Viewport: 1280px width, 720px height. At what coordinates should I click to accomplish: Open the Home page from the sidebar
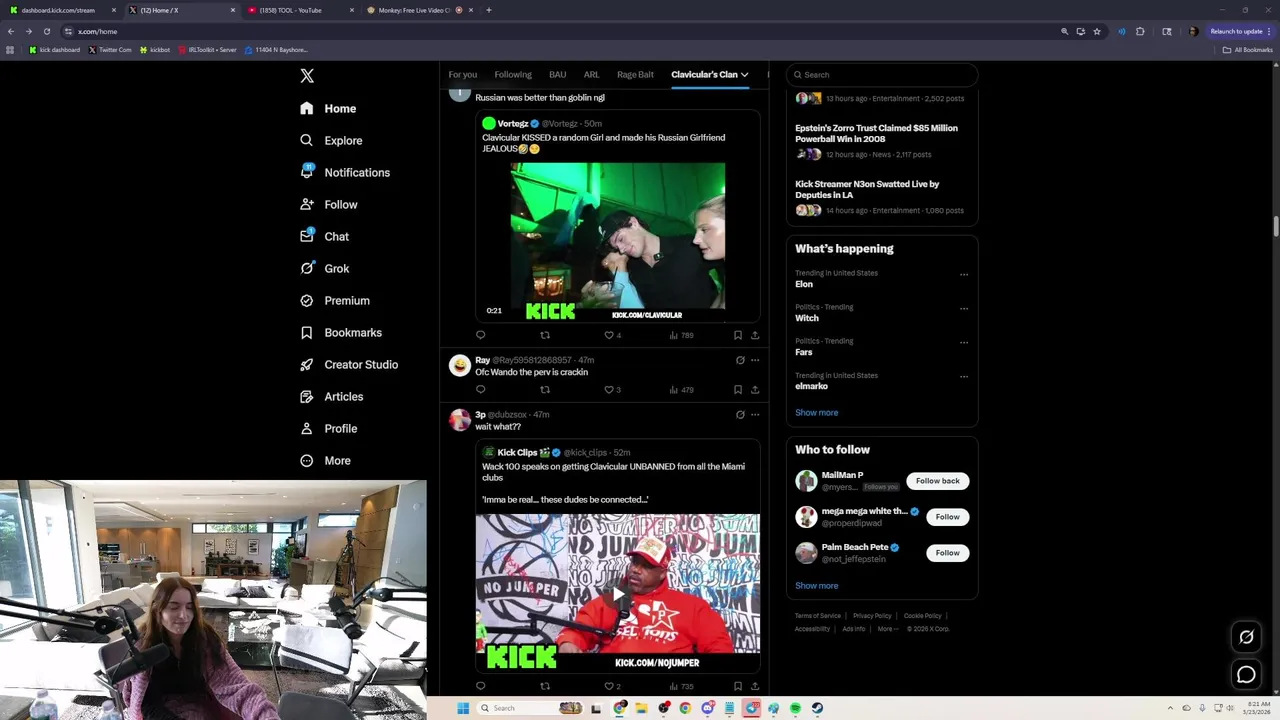pyautogui.click(x=328, y=108)
